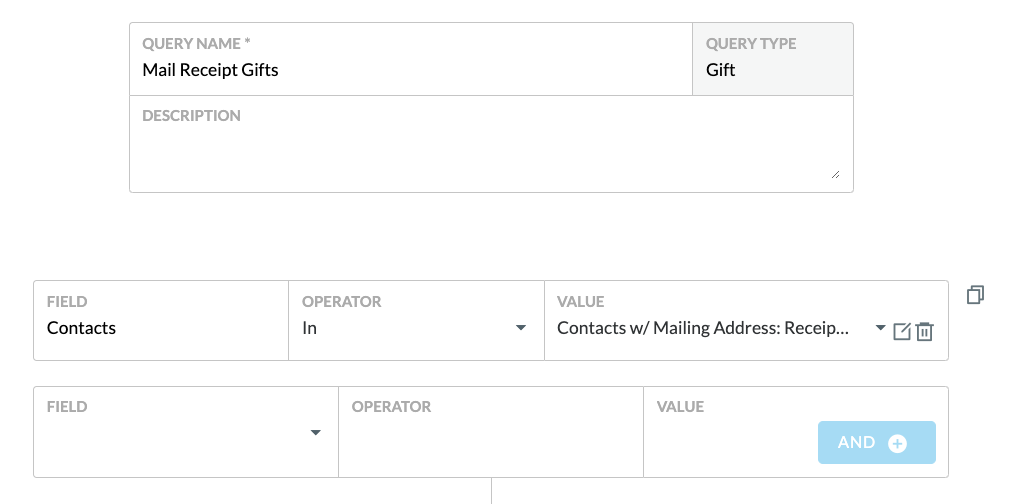Click the plus icon on AND button
1018x504 pixels.
[x=897, y=444]
